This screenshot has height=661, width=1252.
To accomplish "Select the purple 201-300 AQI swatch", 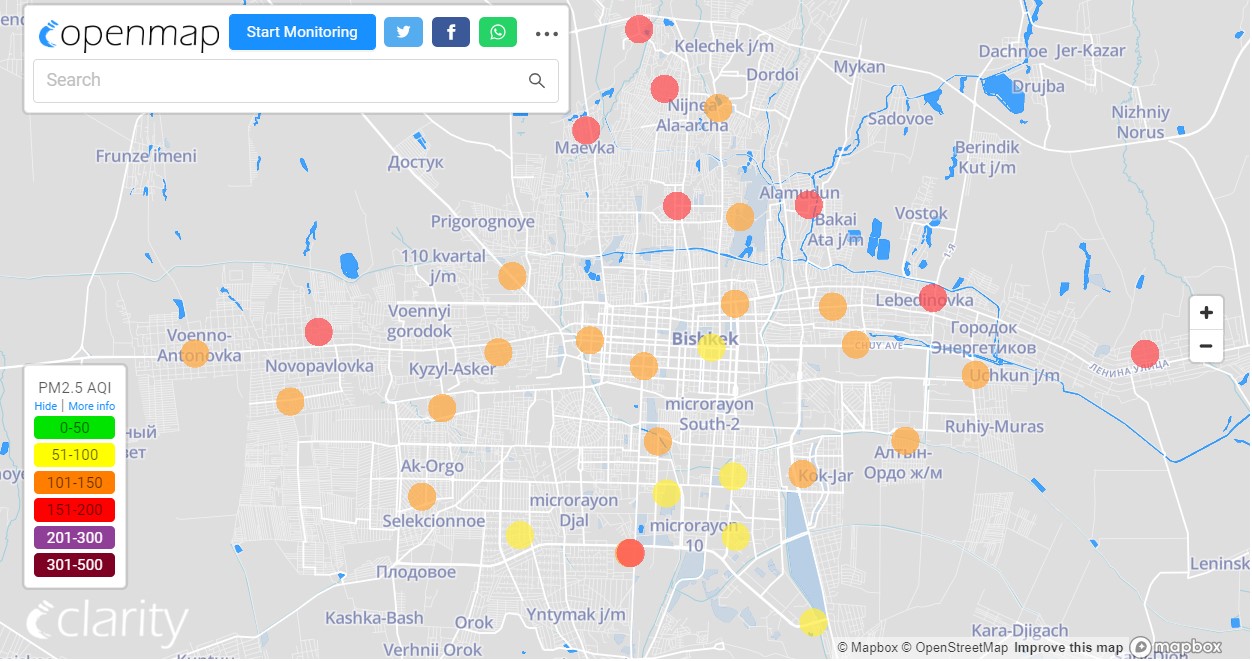I will click(x=74, y=538).
